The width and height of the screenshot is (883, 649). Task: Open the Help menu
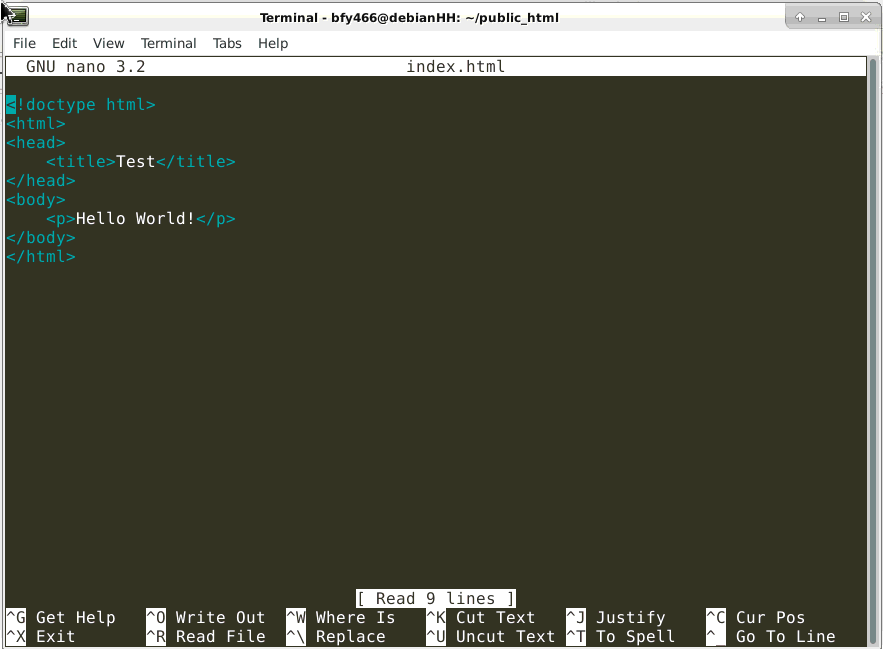(x=273, y=43)
